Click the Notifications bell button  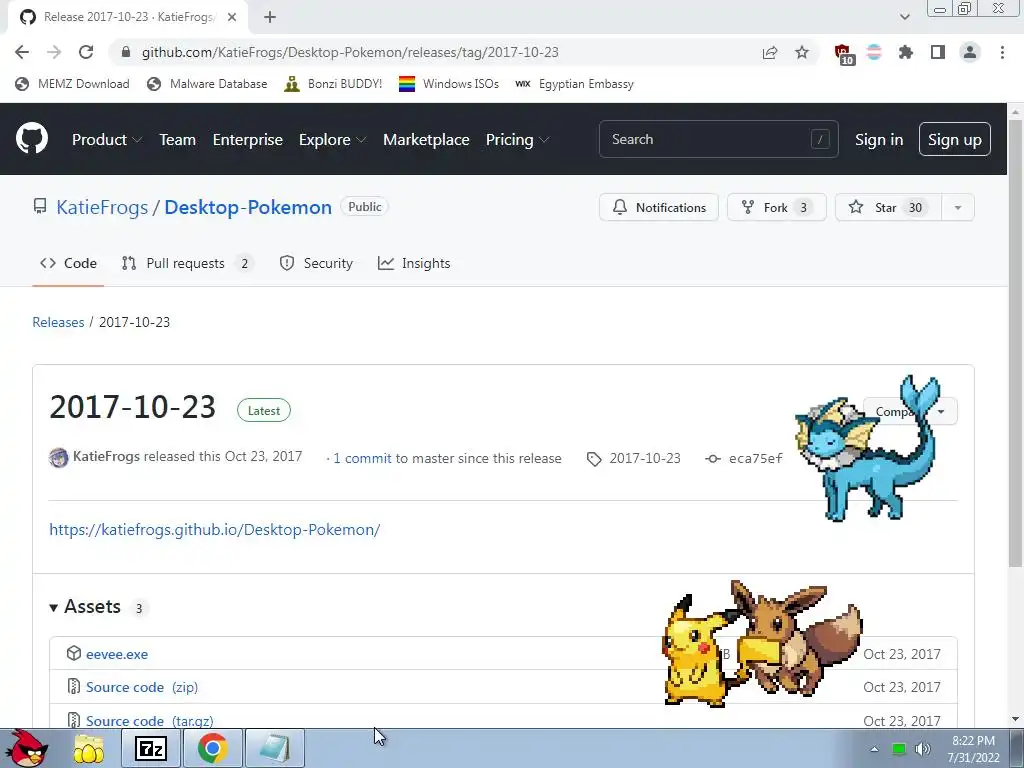659,208
